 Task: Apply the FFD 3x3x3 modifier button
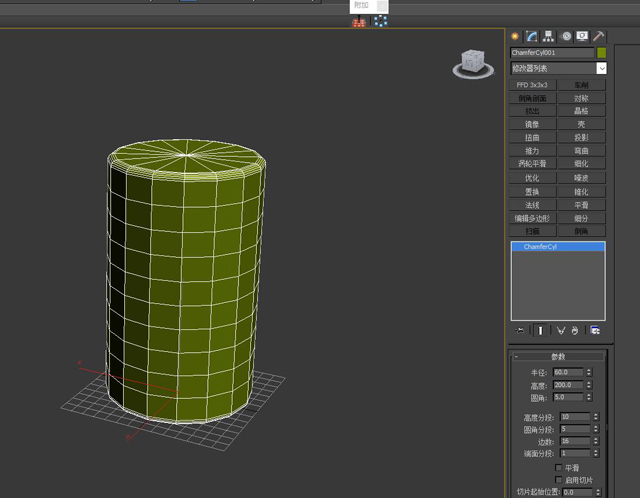(532, 85)
